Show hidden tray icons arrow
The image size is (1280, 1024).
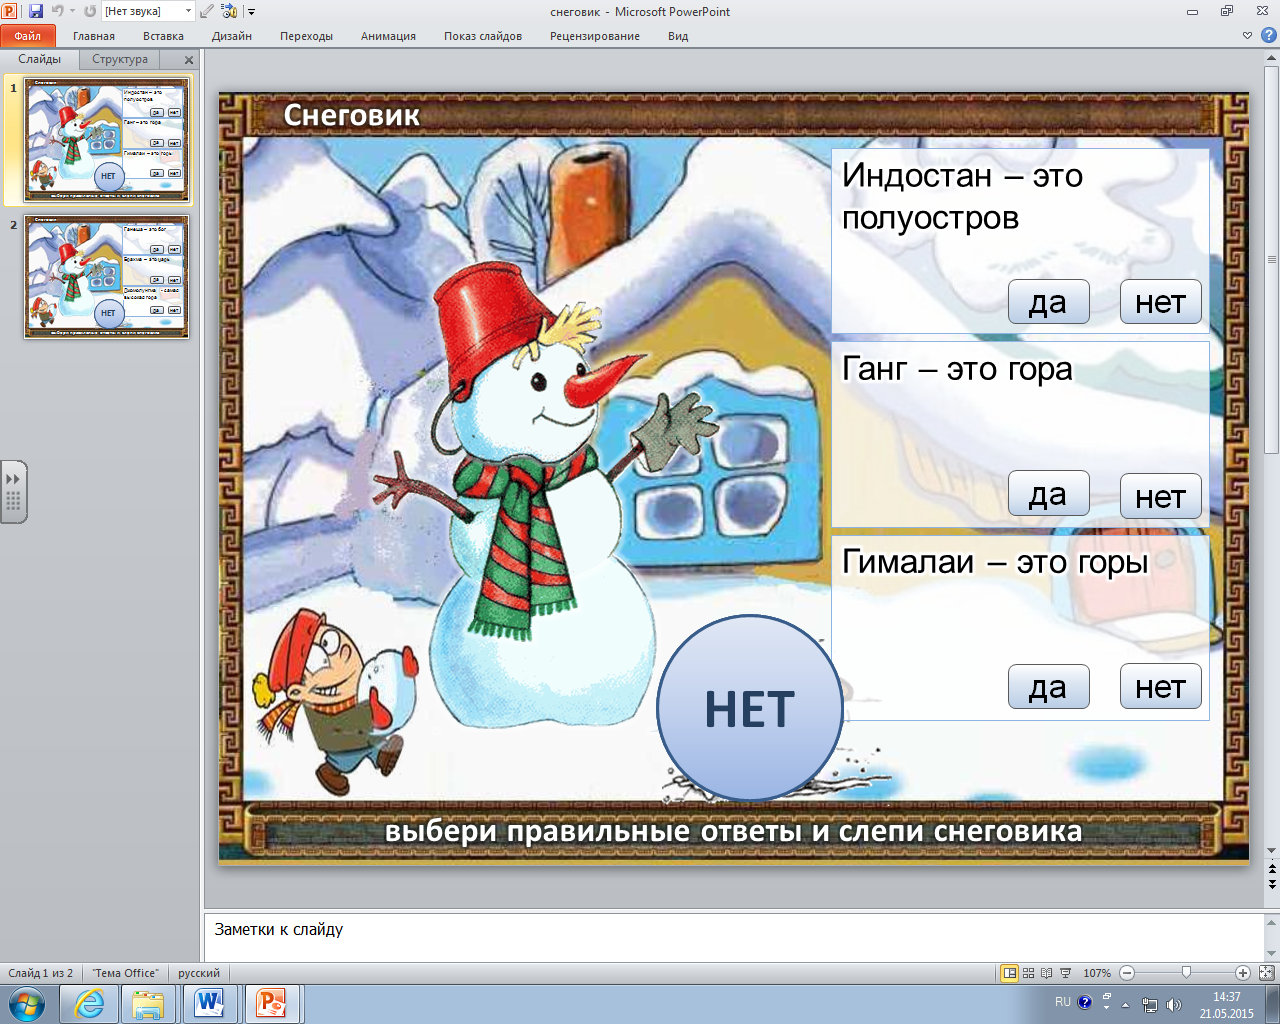click(x=1126, y=1005)
